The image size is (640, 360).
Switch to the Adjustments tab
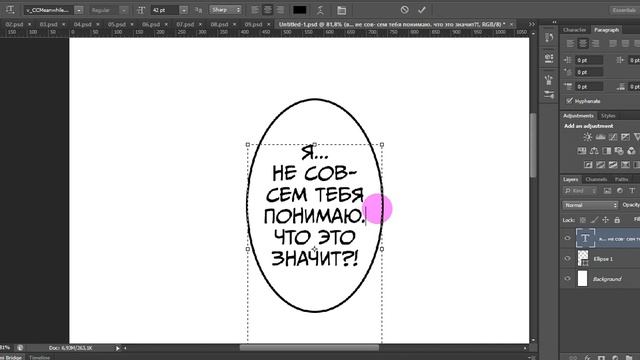pos(578,116)
